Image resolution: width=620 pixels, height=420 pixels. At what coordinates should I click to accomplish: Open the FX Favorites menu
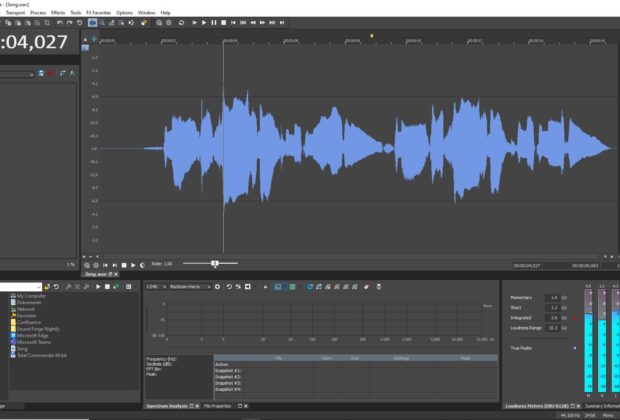(x=99, y=12)
